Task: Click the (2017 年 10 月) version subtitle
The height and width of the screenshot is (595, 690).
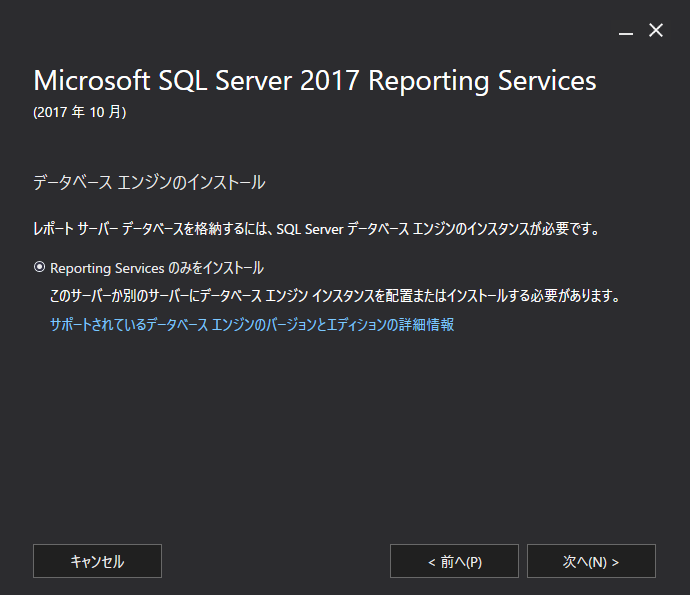Action: click(80, 112)
